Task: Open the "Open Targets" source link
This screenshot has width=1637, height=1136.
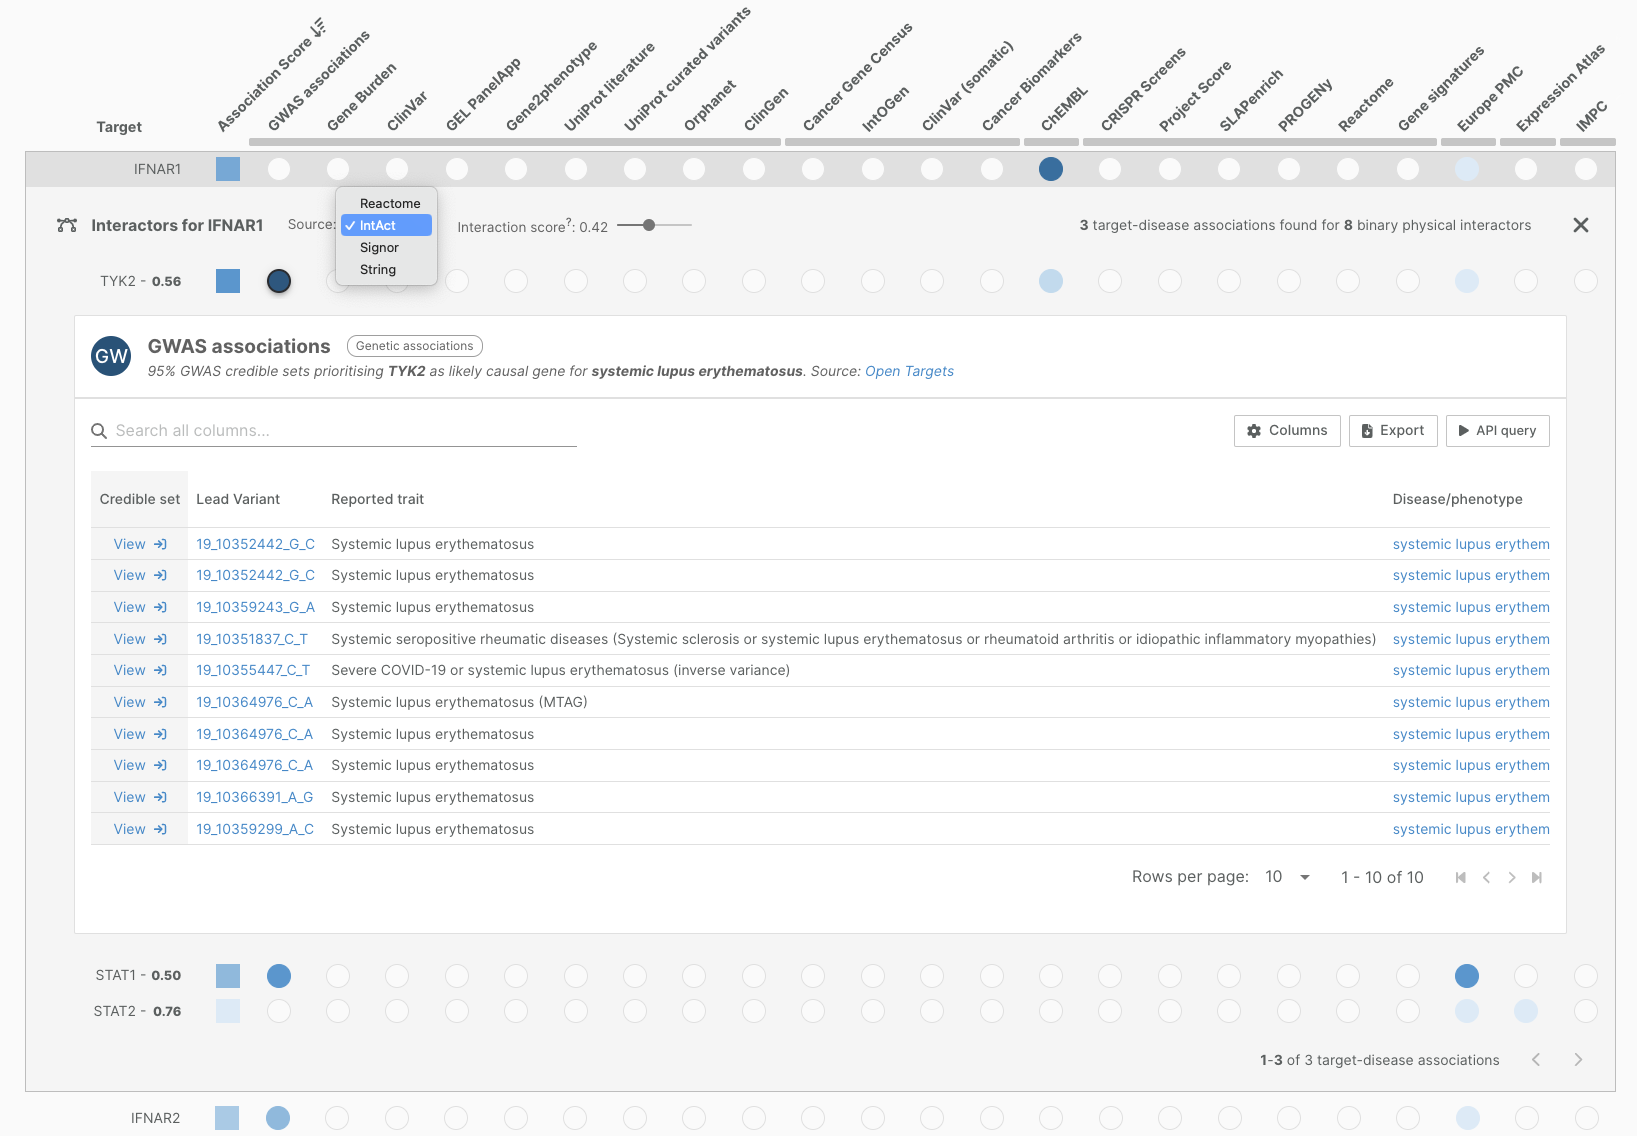Action: pyautogui.click(x=908, y=371)
